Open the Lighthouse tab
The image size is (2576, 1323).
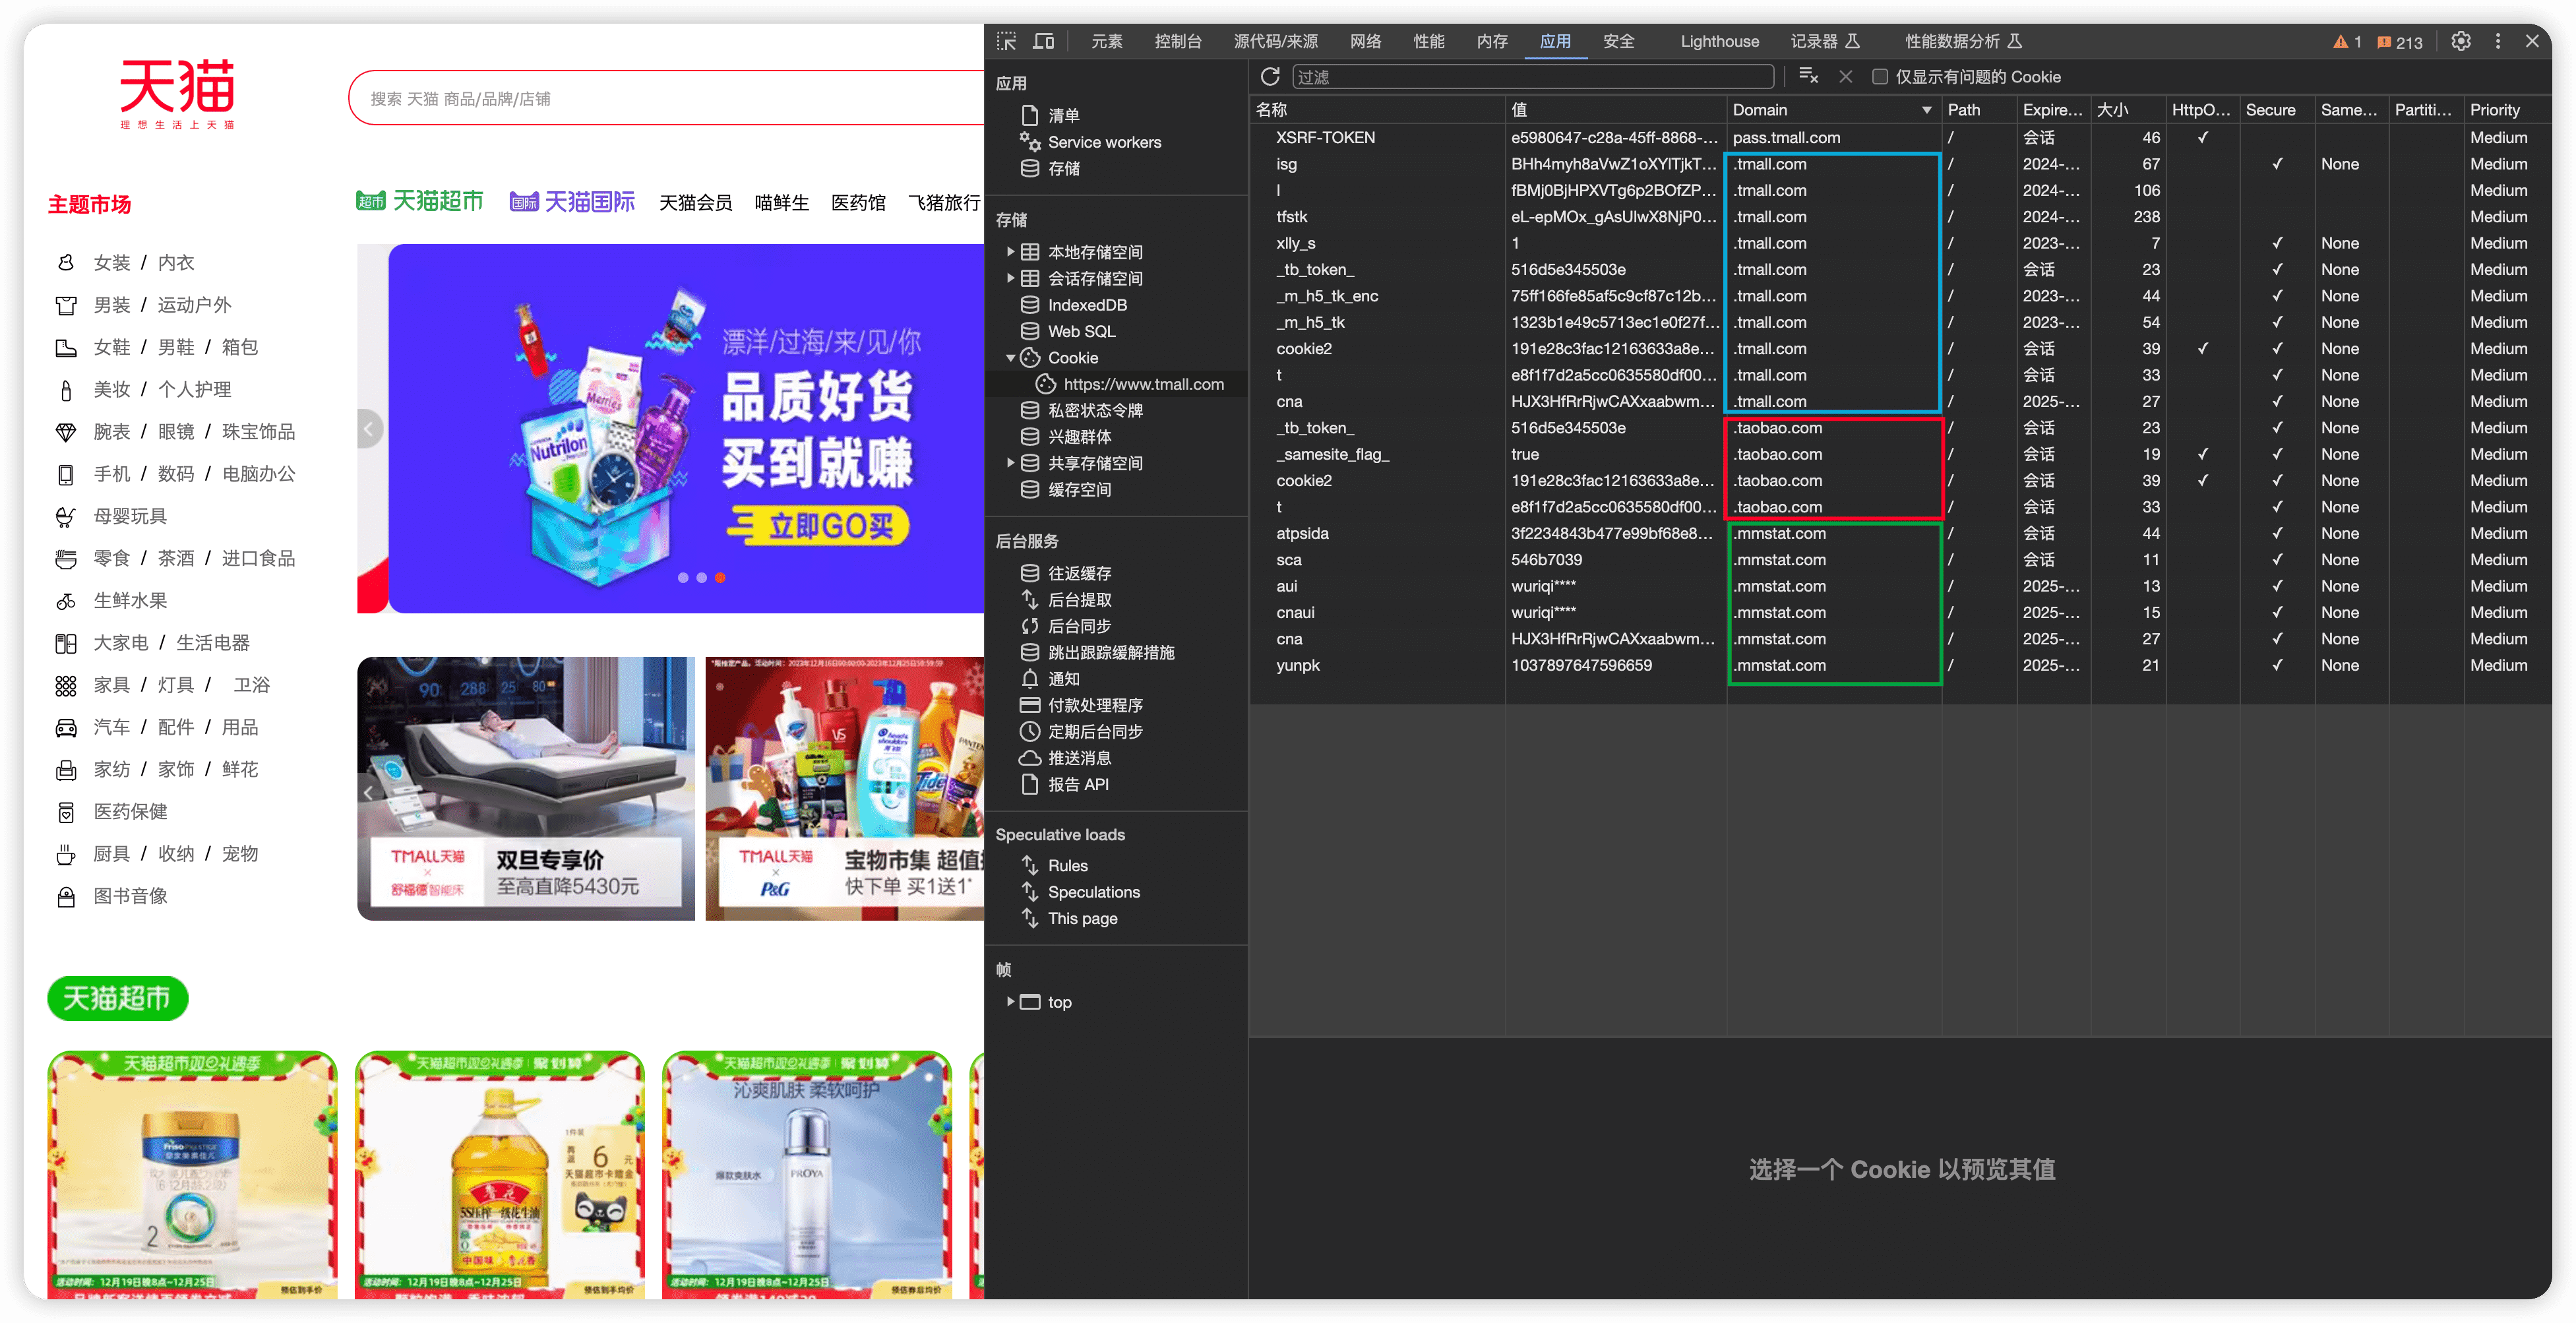(1719, 41)
